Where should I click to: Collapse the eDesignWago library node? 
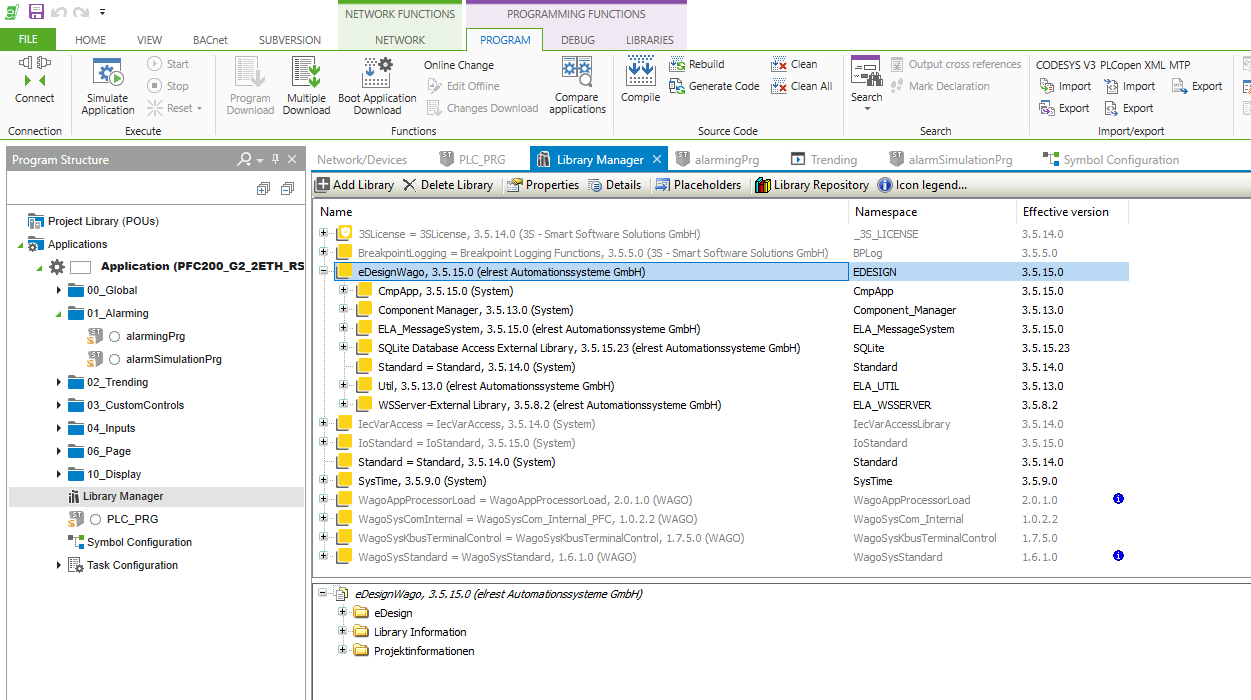[x=324, y=271]
